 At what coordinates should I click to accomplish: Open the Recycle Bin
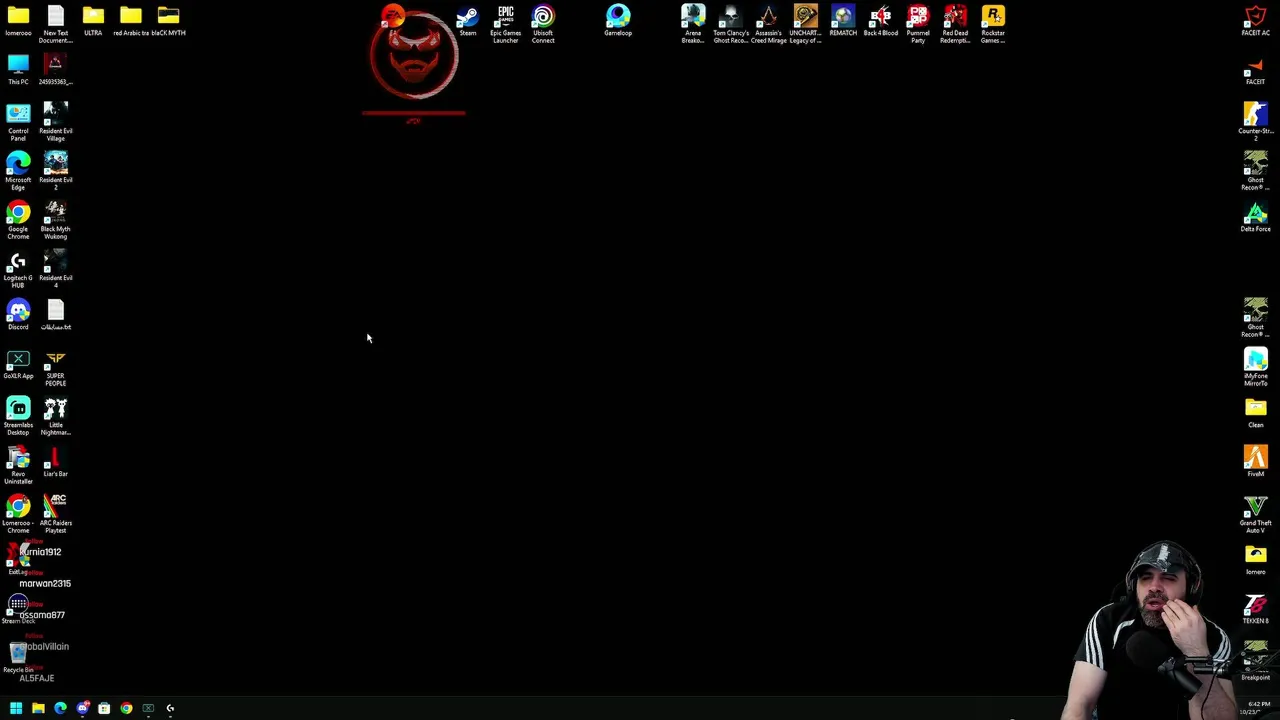(18, 658)
